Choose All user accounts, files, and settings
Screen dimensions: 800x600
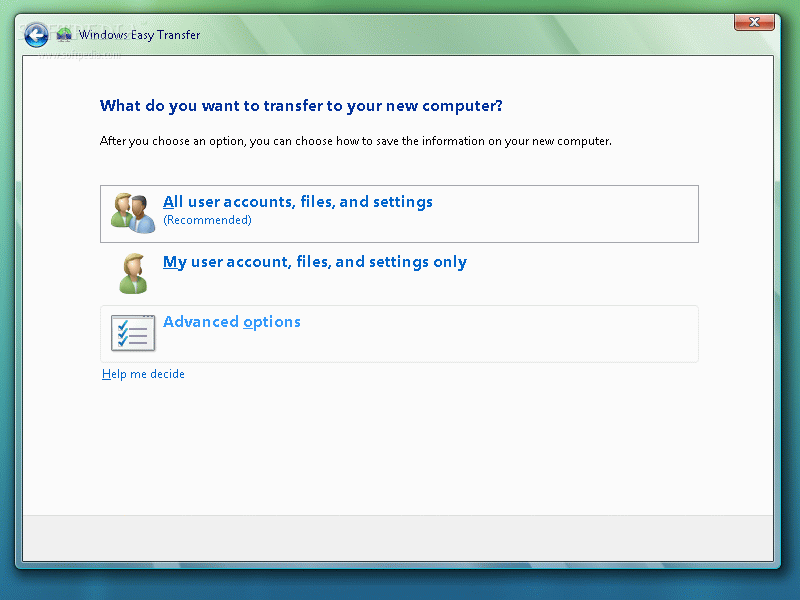tap(399, 214)
